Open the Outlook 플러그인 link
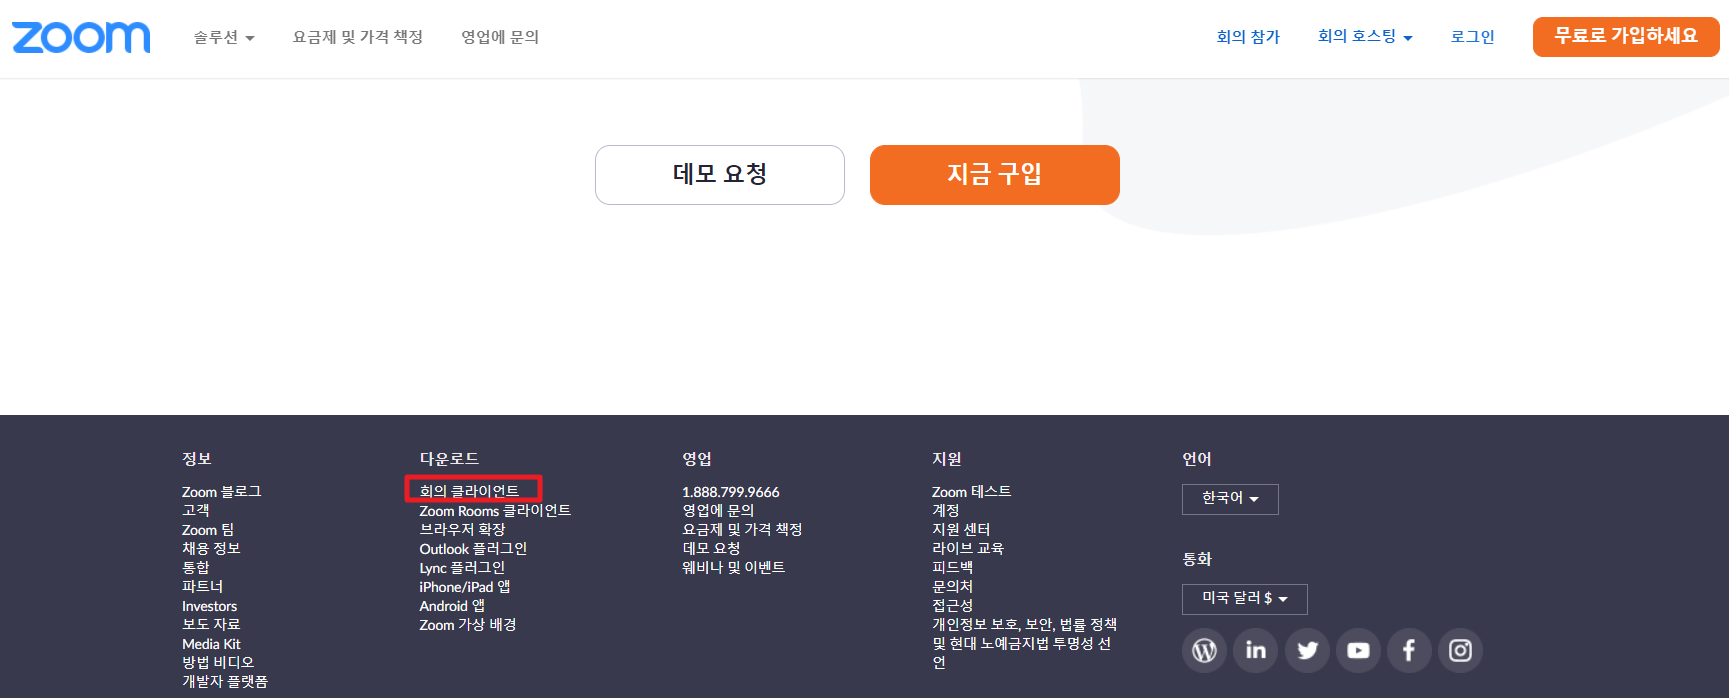 (x=473, y=548)
